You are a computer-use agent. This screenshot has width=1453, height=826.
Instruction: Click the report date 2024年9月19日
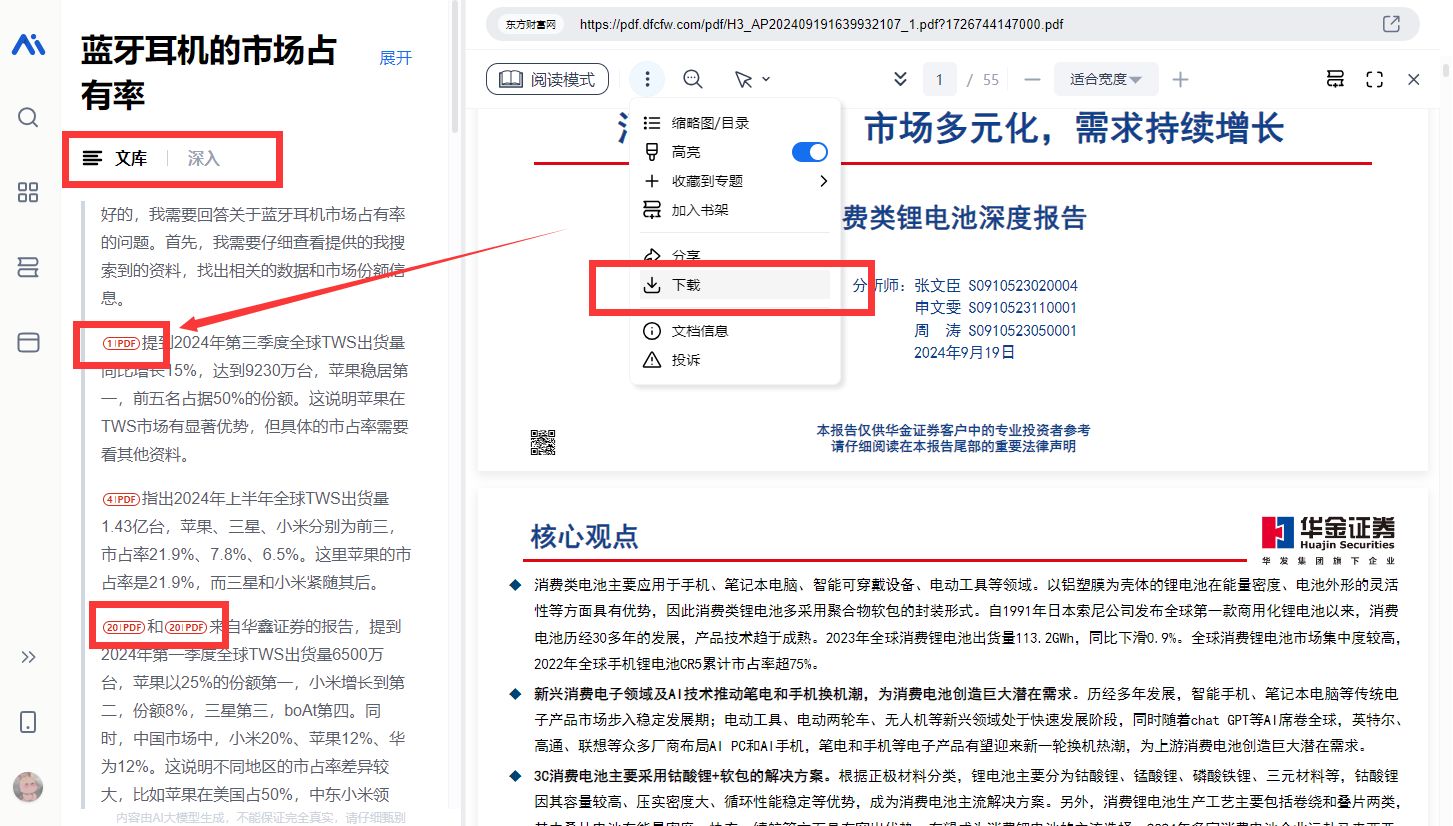[964, 352]
